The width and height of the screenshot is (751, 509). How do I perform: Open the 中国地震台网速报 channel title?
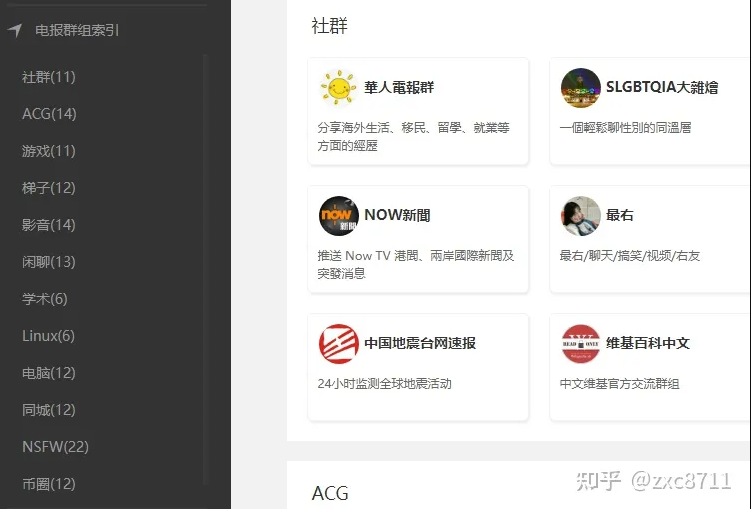(420, 343)
